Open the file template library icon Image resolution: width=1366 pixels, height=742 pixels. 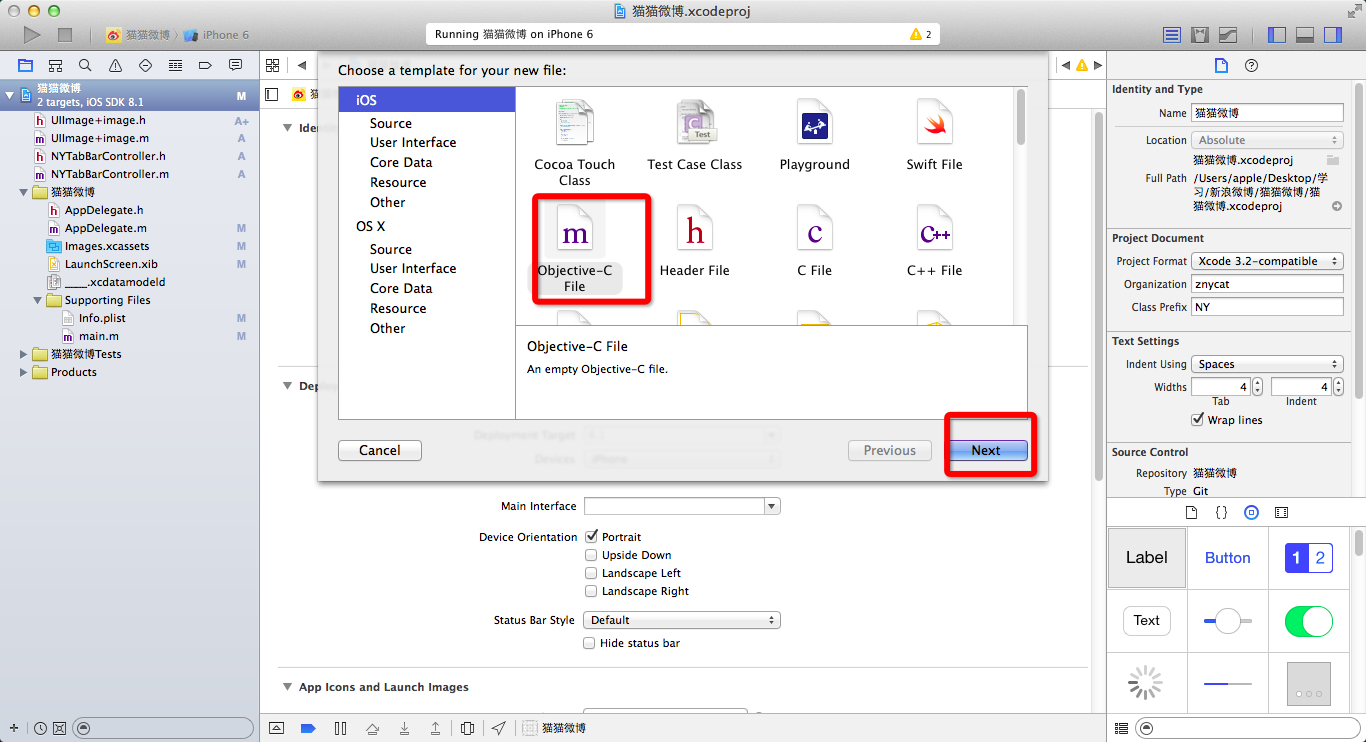point(1191,512)
